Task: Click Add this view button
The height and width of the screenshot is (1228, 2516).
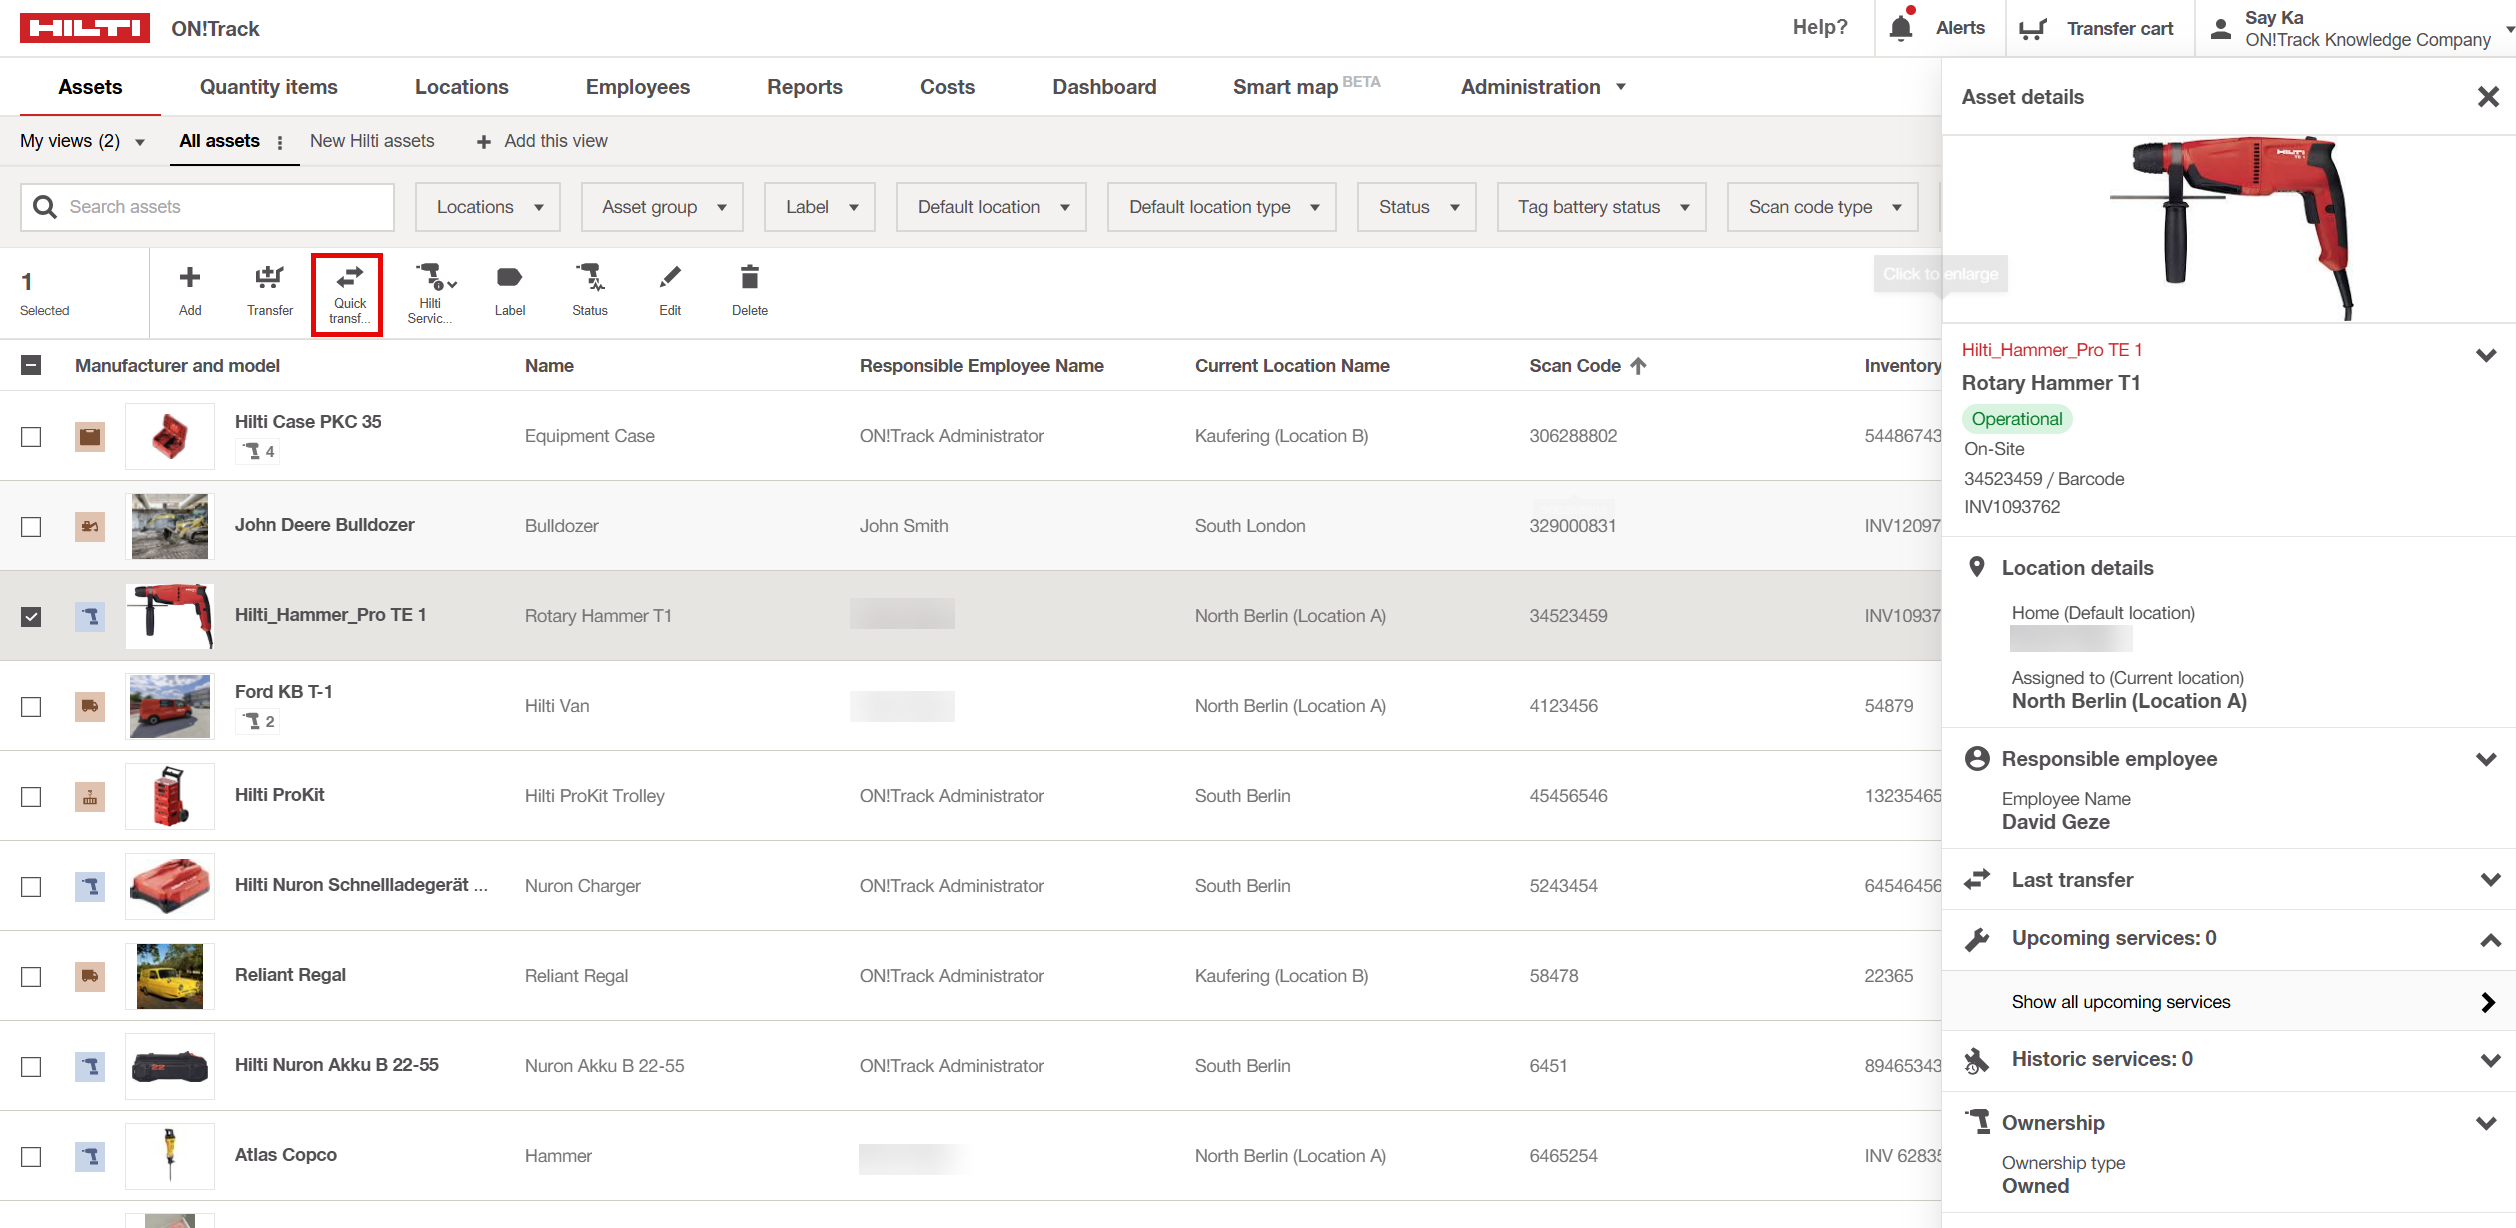Action: click(x=542, y=141)
